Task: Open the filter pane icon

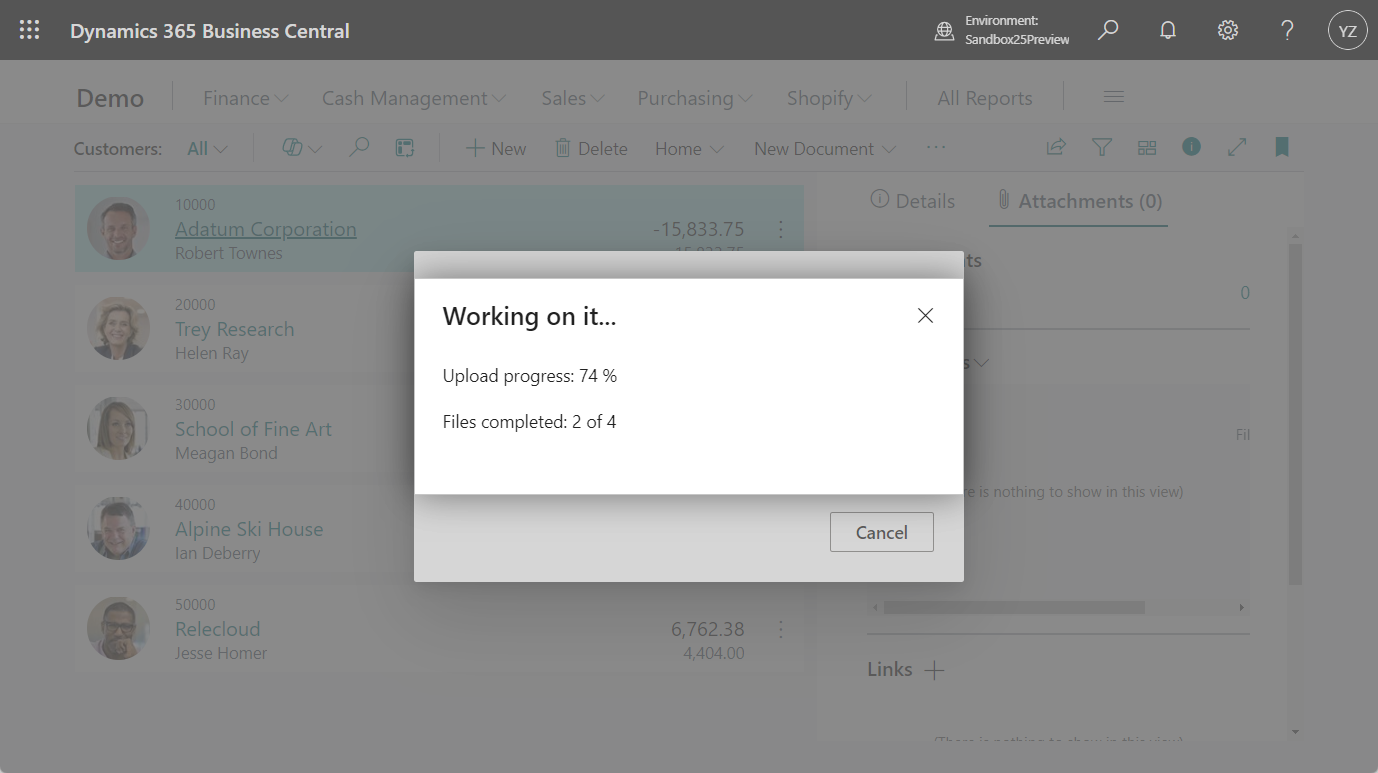Action: point(1101,147)
